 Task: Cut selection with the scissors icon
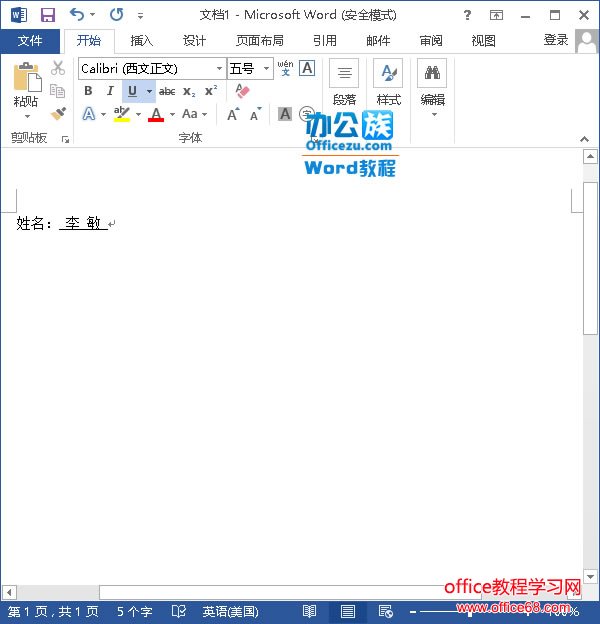58,68
